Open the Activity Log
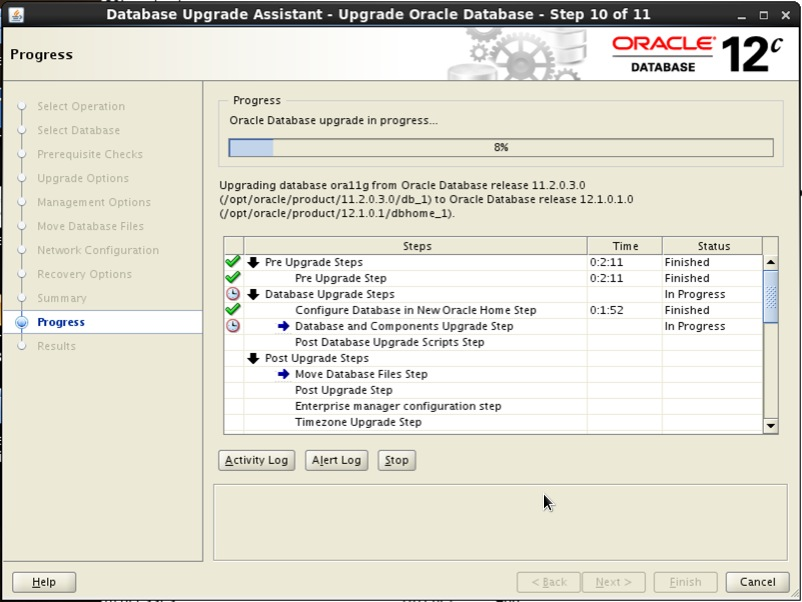The width and height of the screenshot is (802, 602). point(256,460)
